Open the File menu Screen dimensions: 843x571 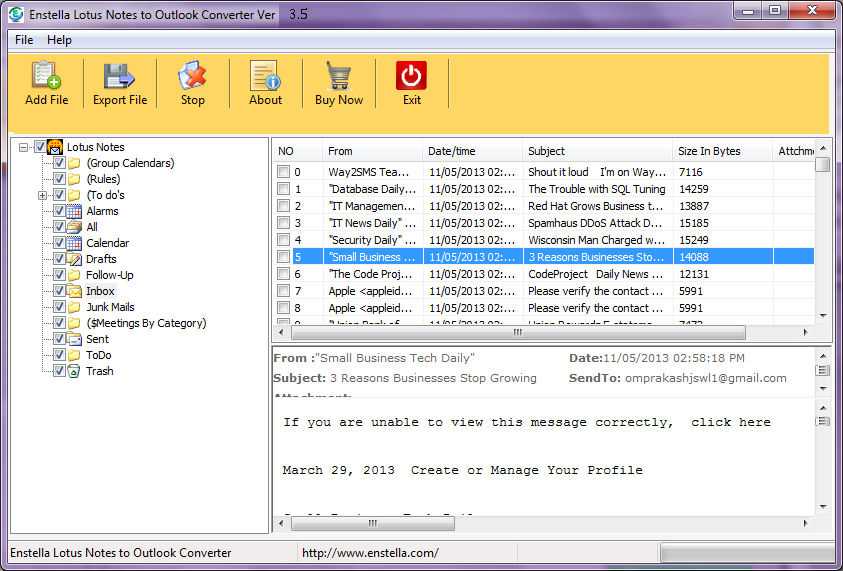click(x=24, y=40)
